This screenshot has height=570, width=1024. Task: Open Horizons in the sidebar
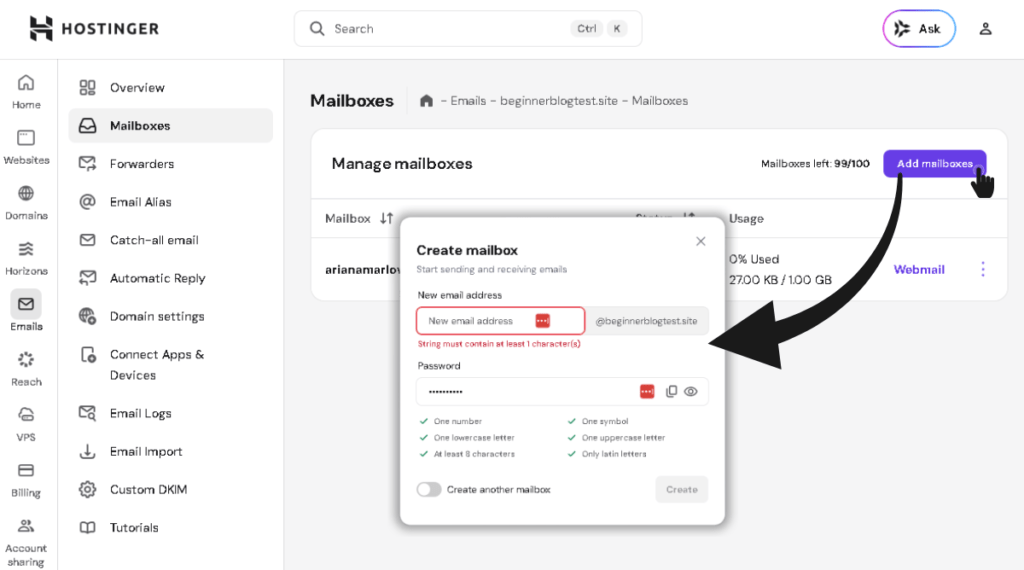tap(26, 259)
